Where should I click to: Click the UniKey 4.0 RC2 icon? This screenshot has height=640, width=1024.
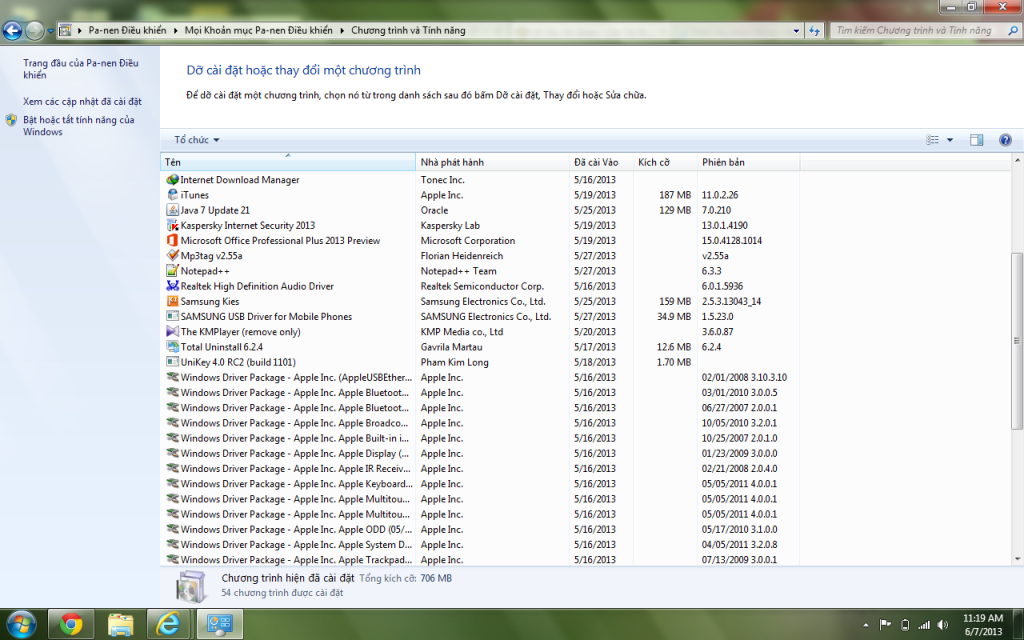point(172,362)
